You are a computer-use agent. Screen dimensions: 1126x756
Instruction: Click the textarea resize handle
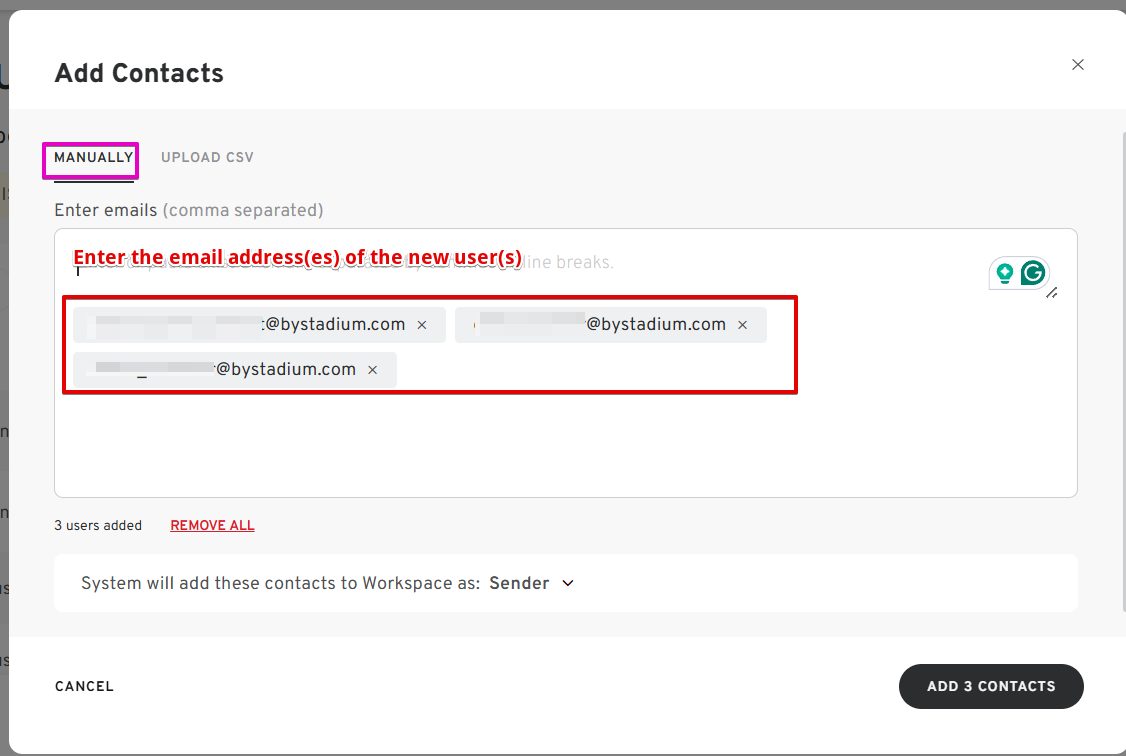[1052, 292]
